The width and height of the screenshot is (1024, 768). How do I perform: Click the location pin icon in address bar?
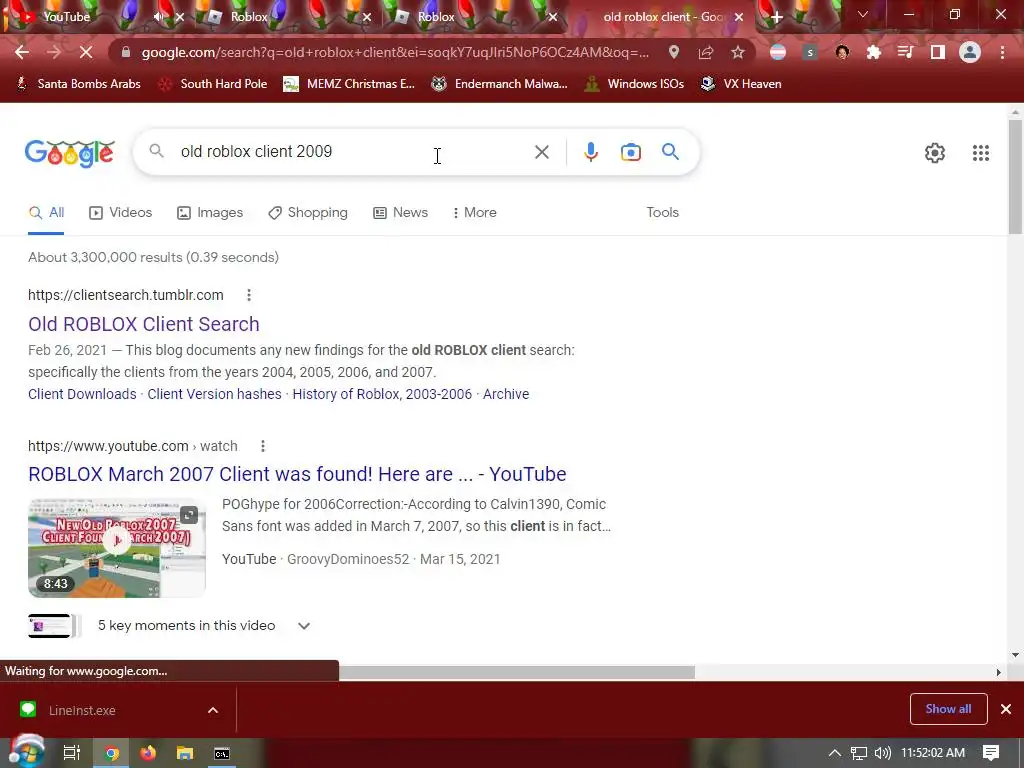click(674, 52)
